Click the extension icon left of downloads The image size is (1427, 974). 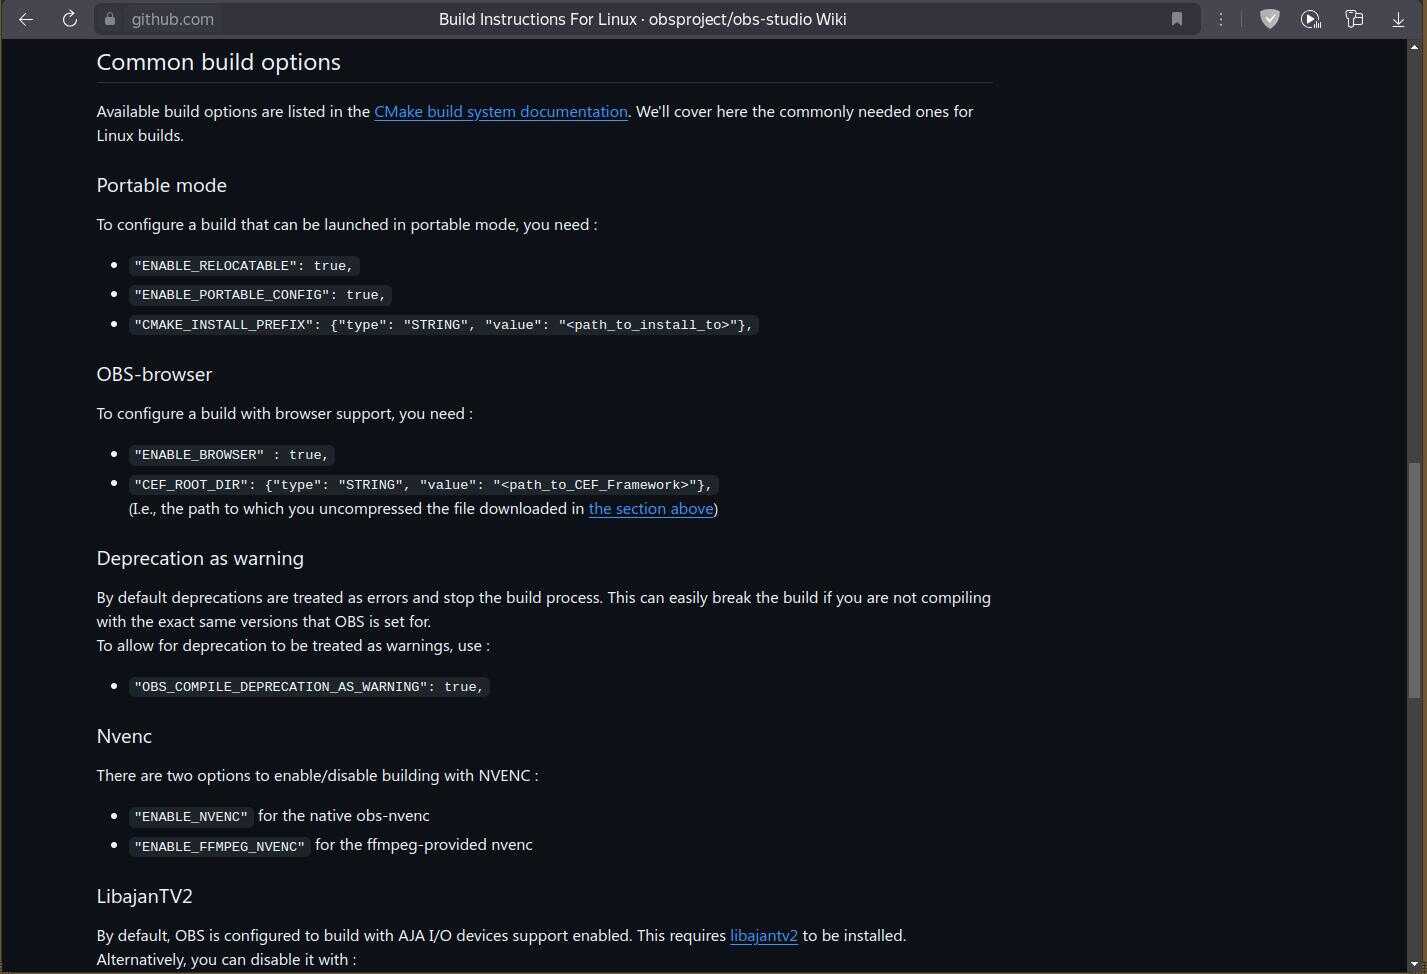(x=1354, y=19)
